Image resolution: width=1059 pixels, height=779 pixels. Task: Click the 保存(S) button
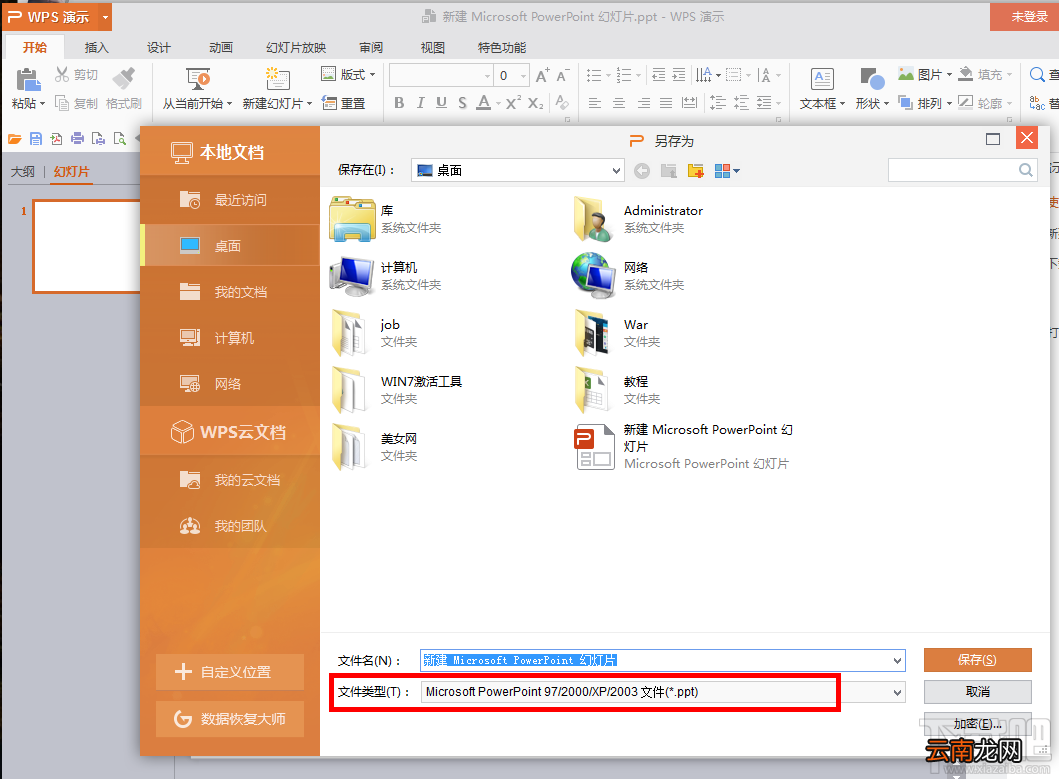click(x=977, y=660)
